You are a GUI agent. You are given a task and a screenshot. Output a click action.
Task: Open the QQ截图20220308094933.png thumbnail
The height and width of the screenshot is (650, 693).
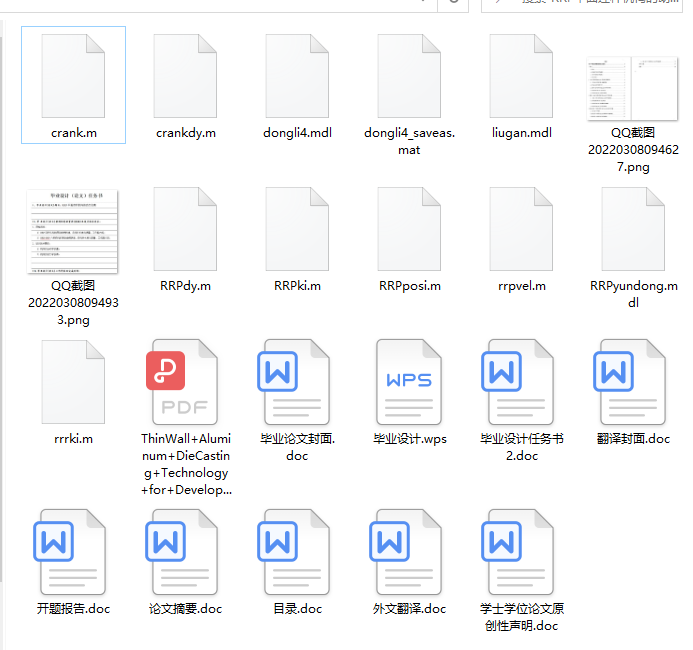73,232
